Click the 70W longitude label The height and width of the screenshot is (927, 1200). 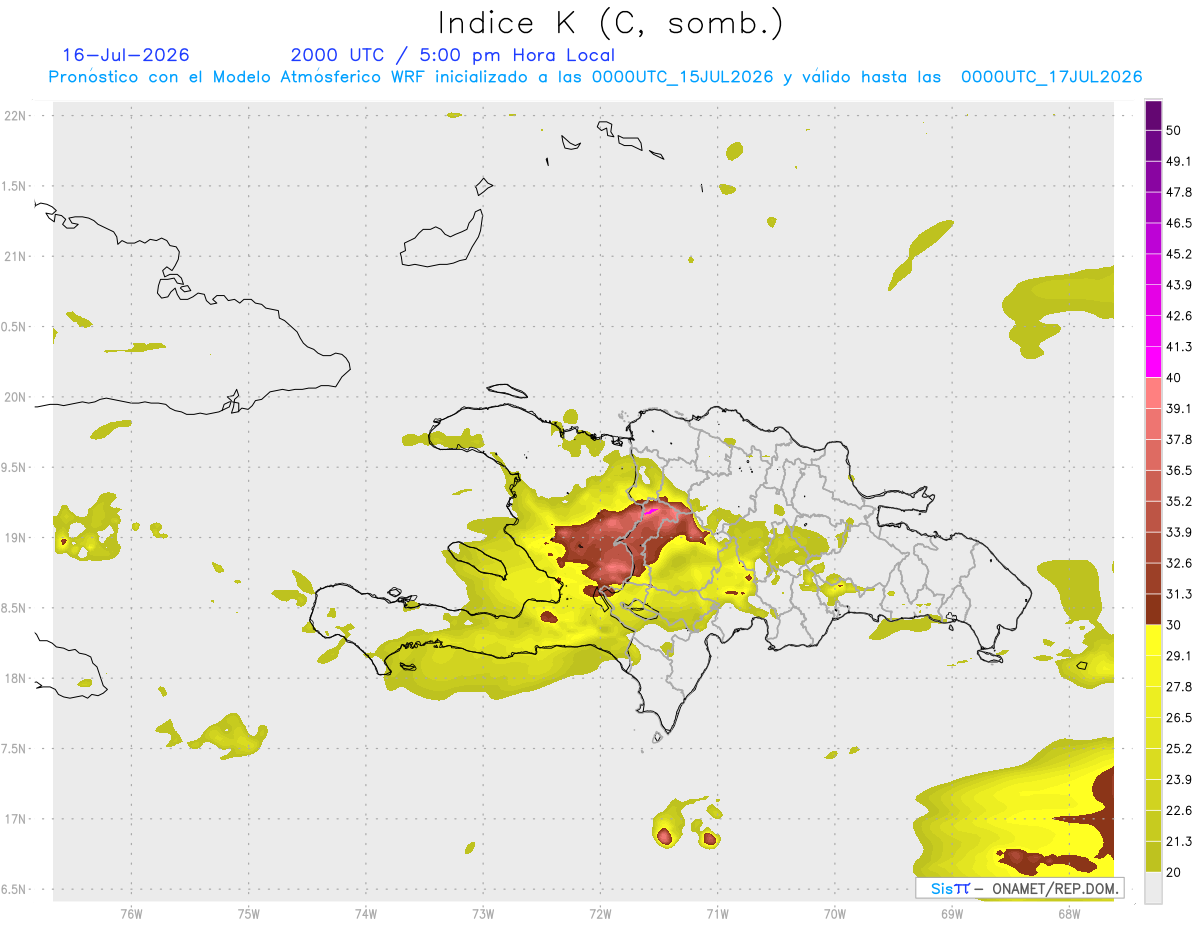pos(835,913)
